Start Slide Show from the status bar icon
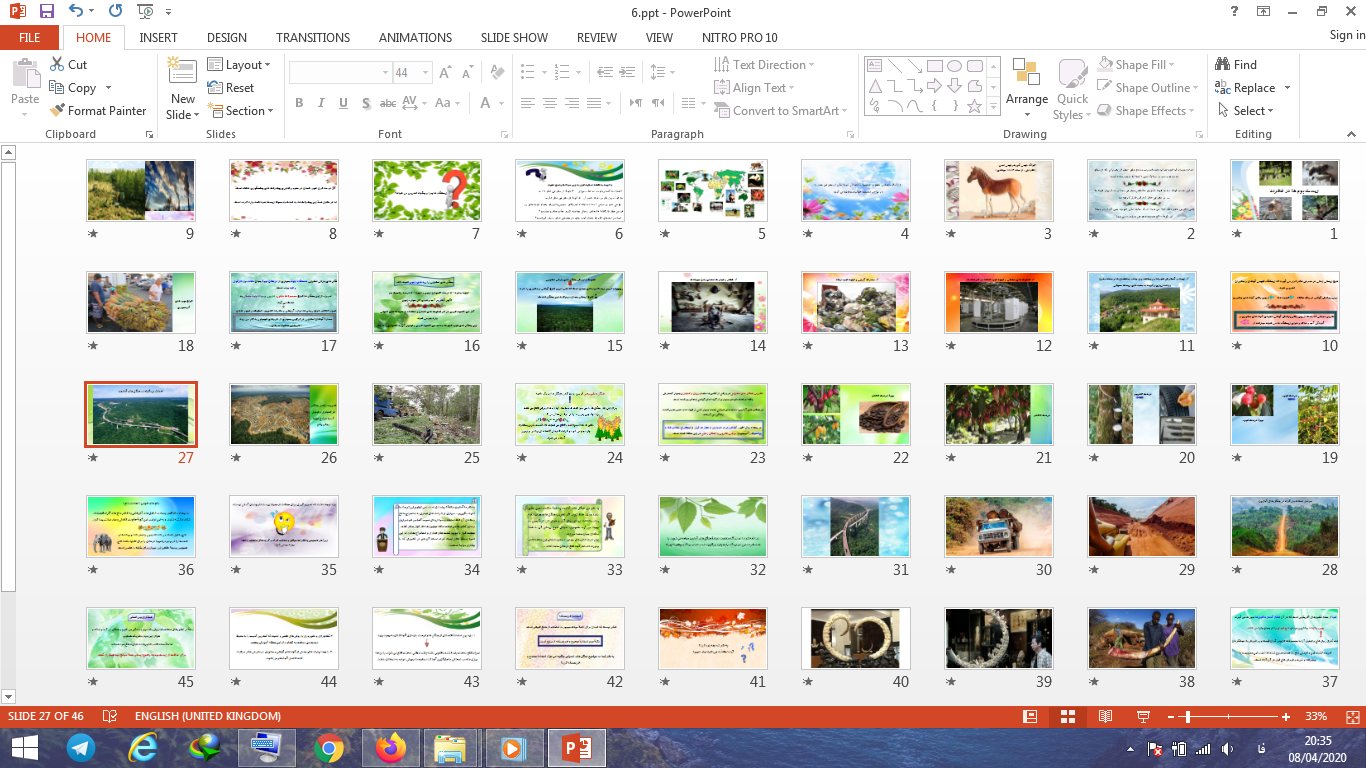This screenshot has width=1366, height=768. [x=1143, y=717]
